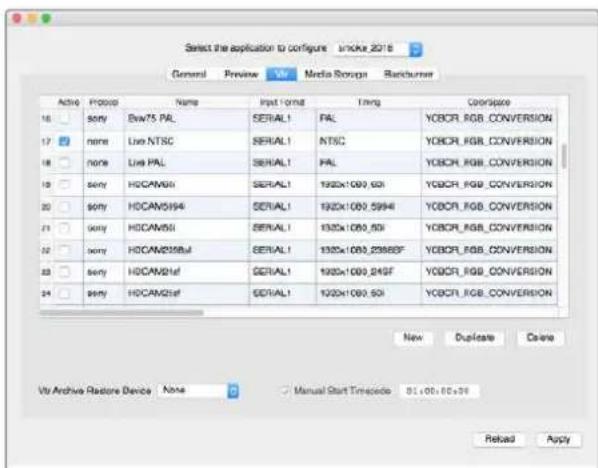Viewport: 598px width, 468px height.
Task: Click the Input Format column header
Action: pyautogui.click(x=282, y=102)
